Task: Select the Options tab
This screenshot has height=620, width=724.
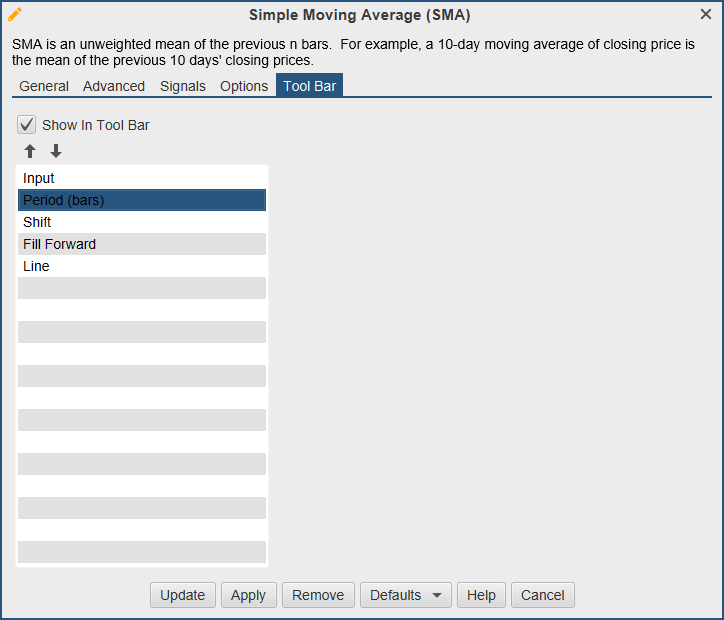Action: [244, 86]
